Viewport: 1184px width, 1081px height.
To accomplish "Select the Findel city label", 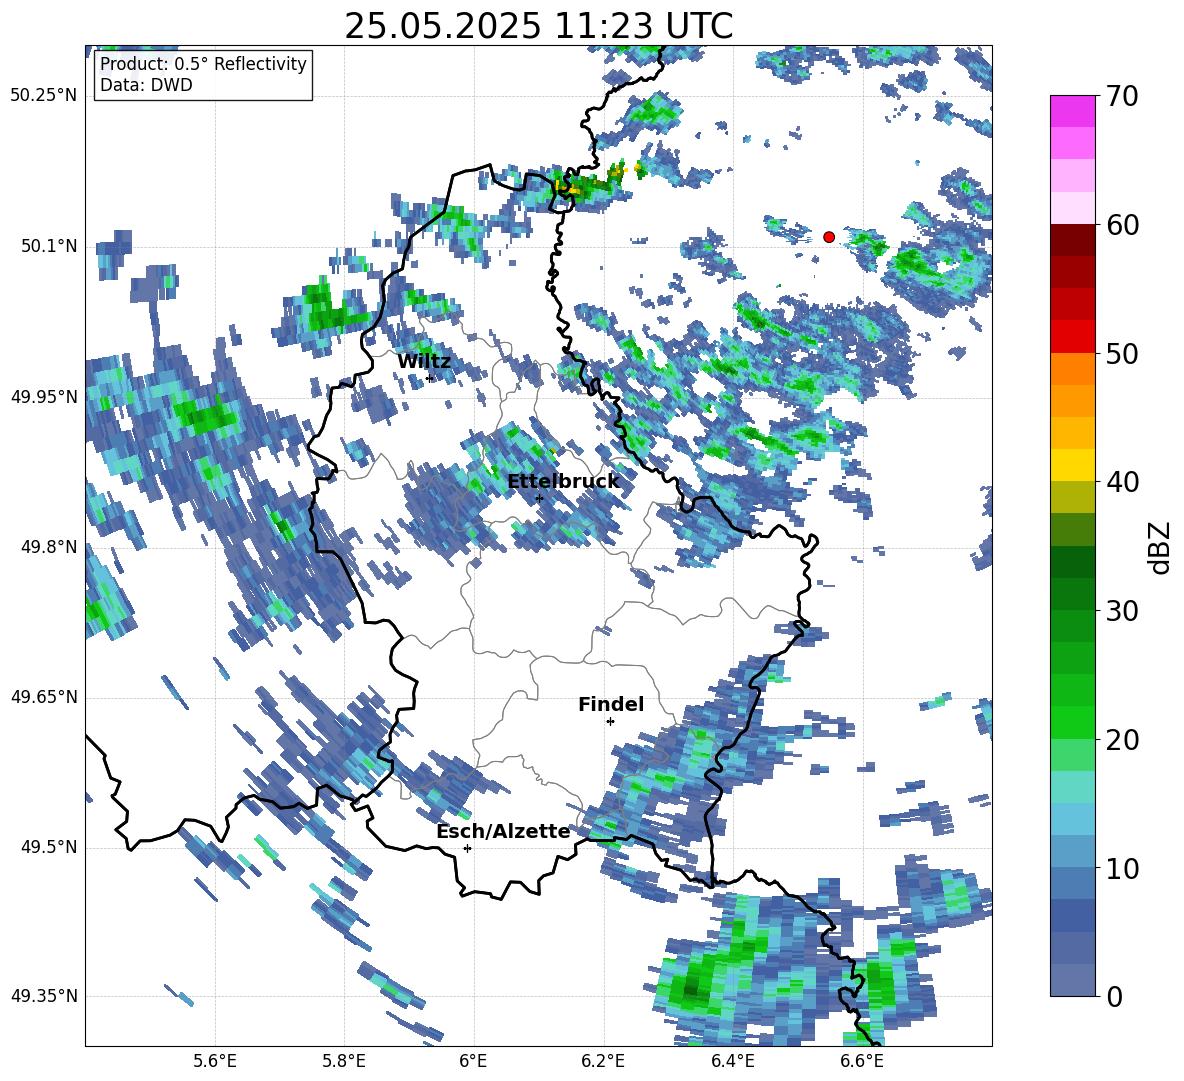I will (611, 704).
